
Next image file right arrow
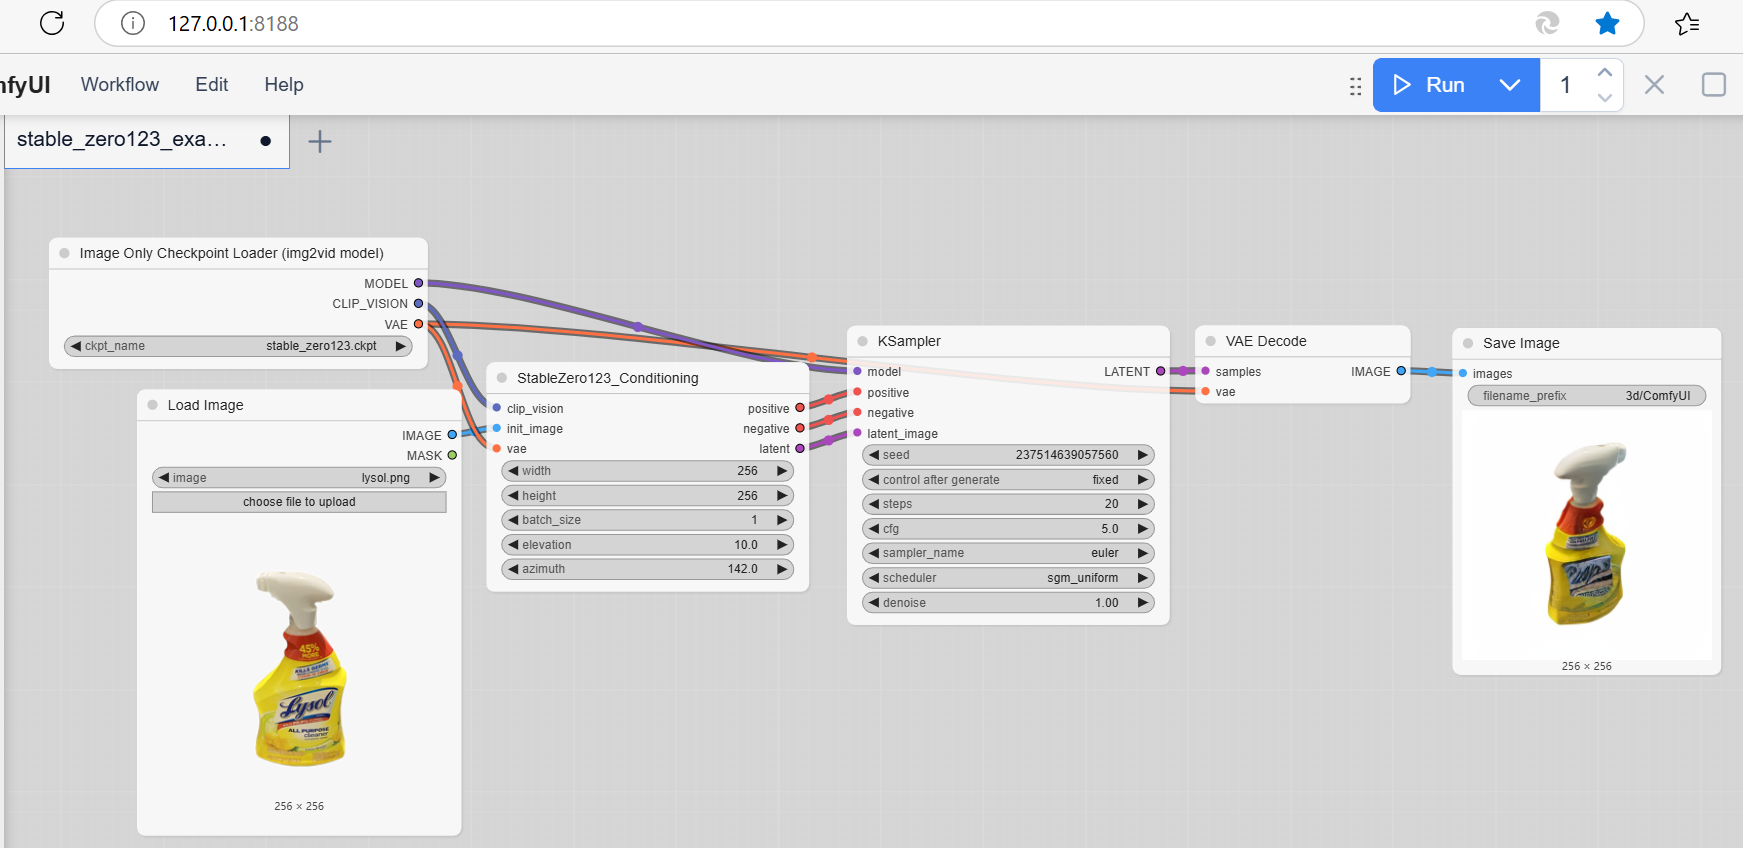(435, 478)
